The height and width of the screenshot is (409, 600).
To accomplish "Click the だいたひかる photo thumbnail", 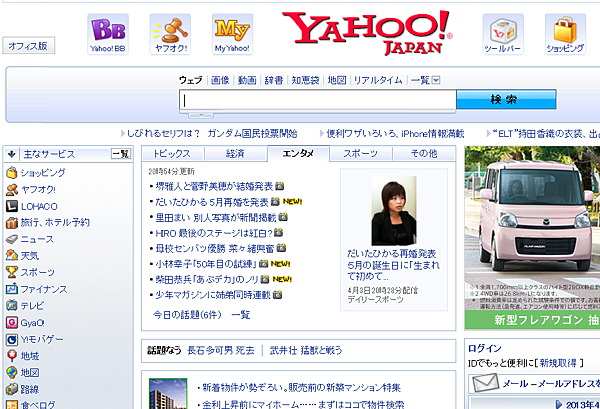I will (x=394, y=211).
